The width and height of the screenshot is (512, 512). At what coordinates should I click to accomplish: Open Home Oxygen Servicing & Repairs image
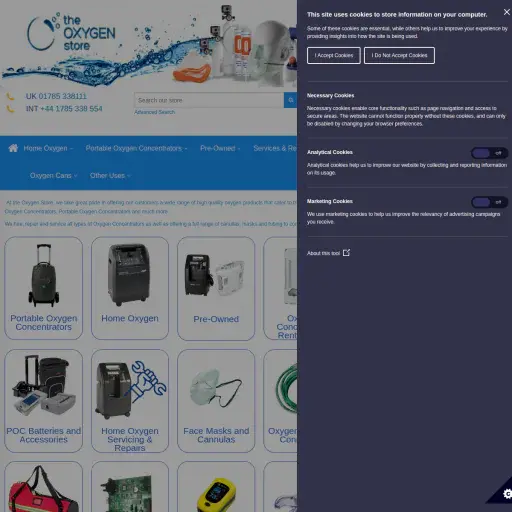tap(130, 389)
